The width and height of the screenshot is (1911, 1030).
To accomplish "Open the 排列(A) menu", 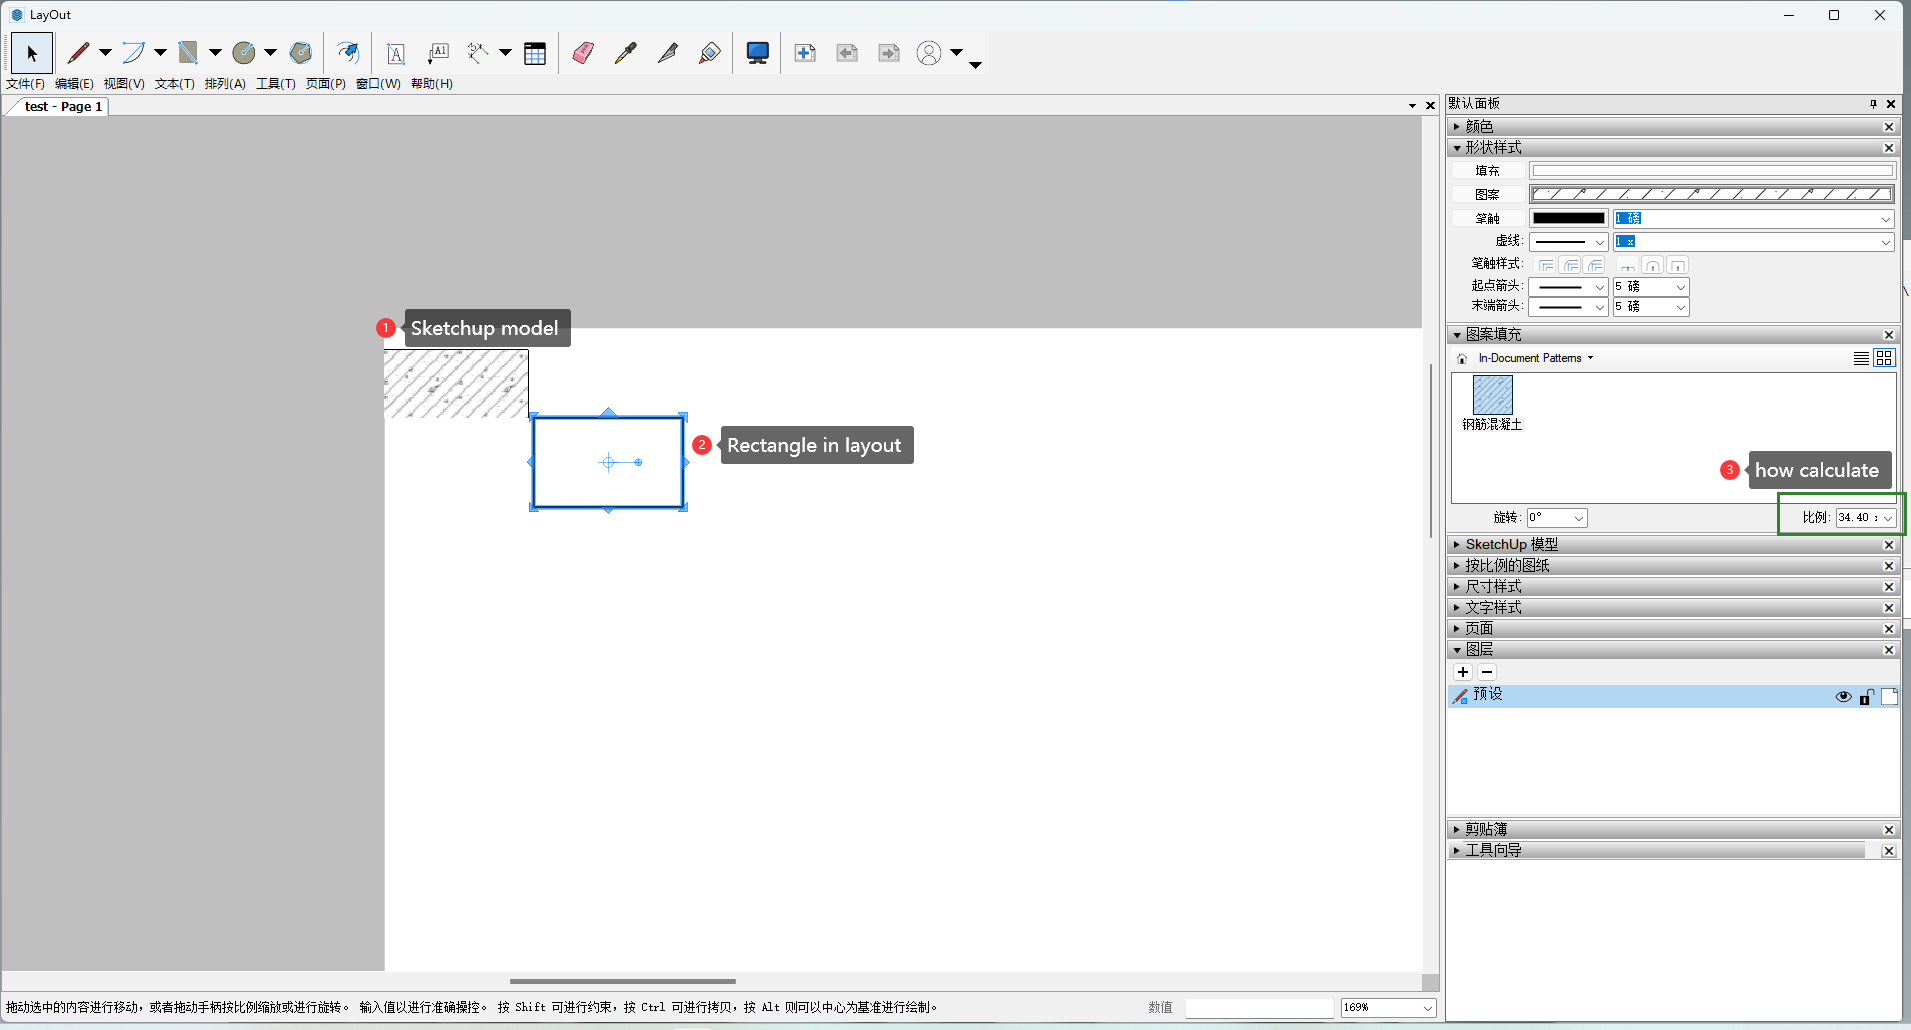I will coord(225,84).
